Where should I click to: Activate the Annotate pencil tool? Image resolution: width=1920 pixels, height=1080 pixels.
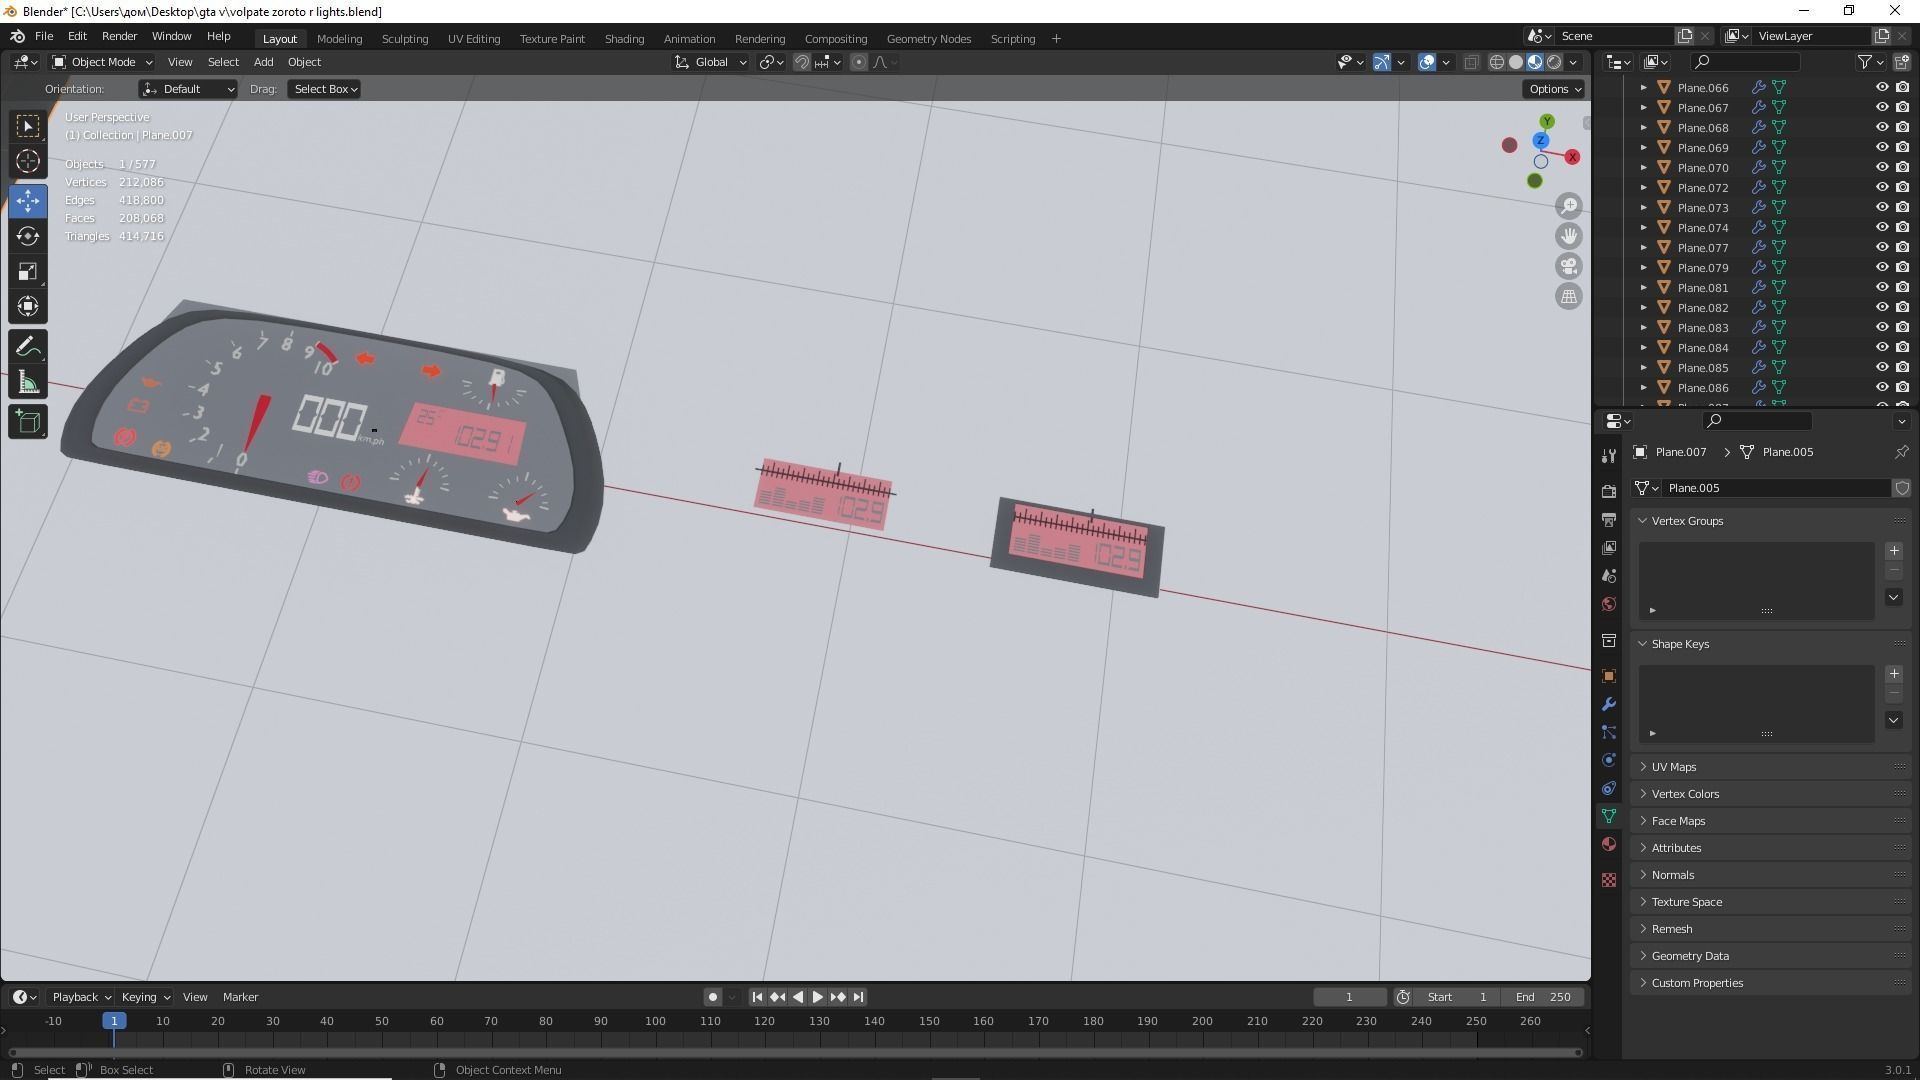pos(28,347)
